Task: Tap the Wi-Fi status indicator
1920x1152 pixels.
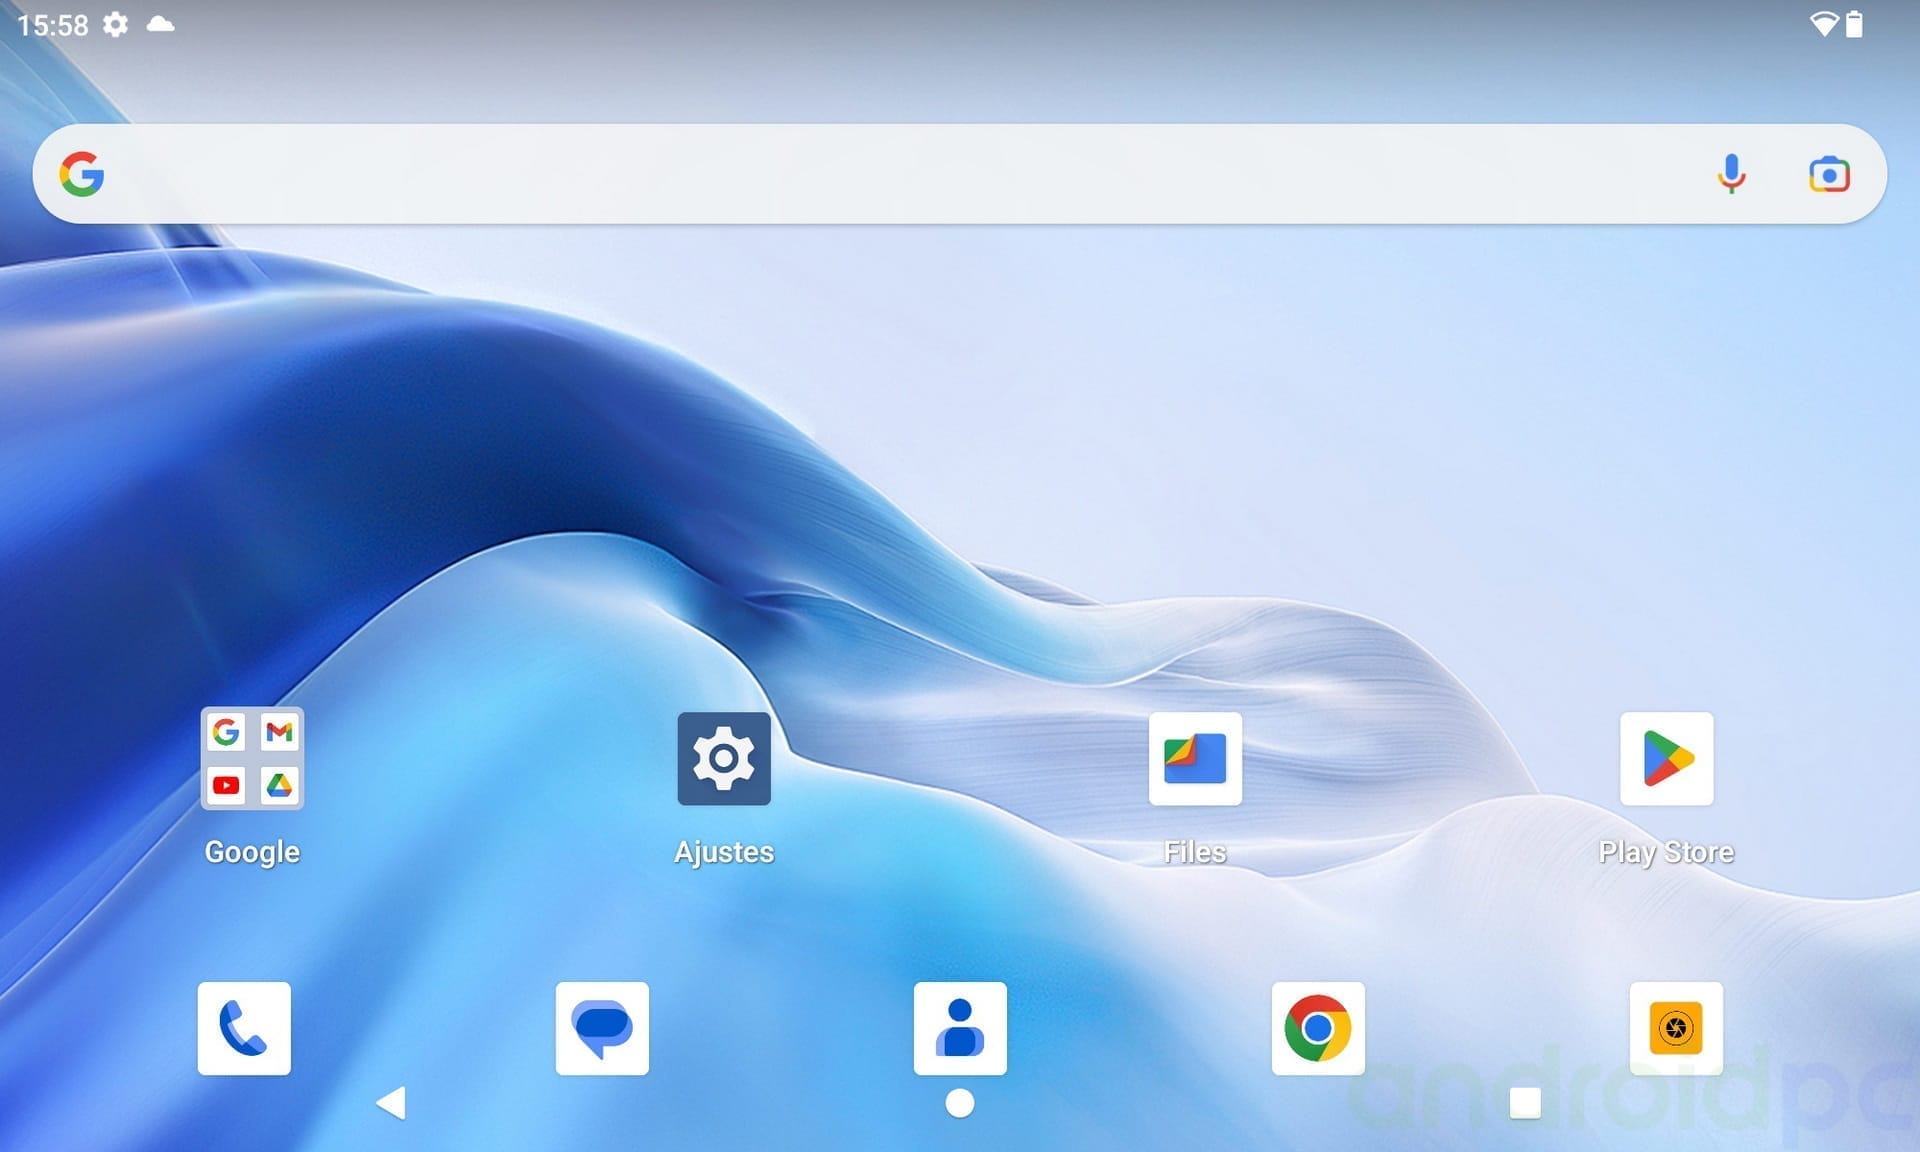Action: click(1824, 24)
